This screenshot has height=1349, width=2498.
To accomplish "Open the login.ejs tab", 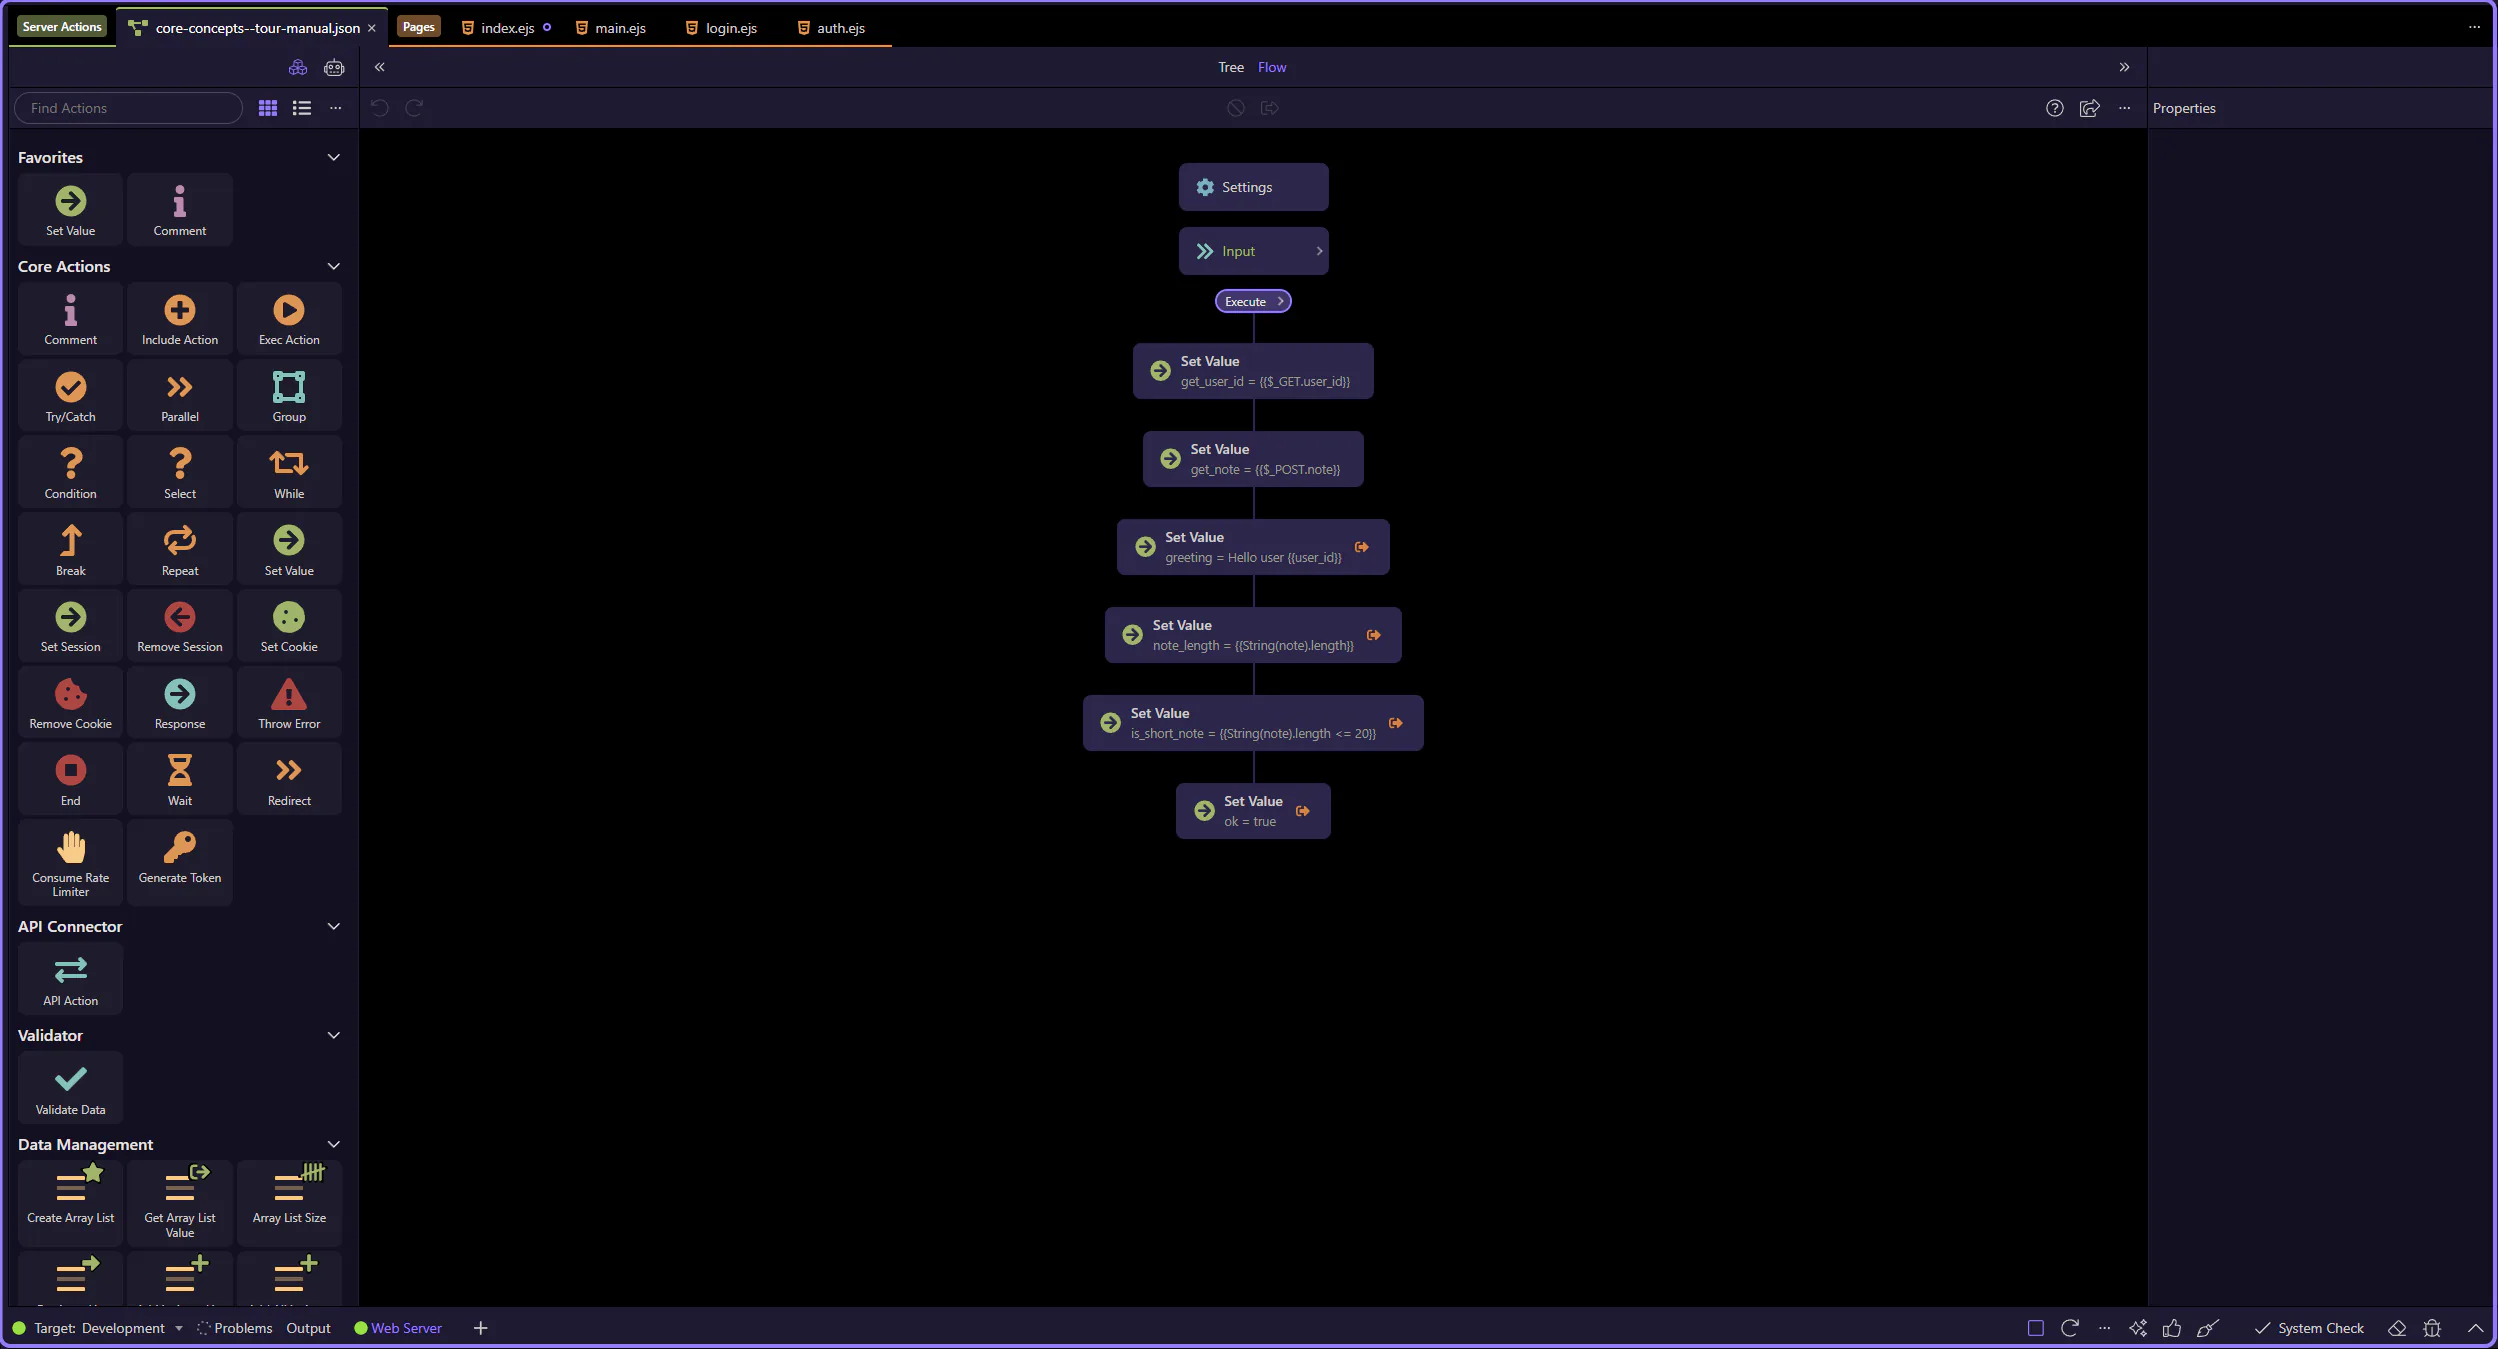I will point(730,28).
